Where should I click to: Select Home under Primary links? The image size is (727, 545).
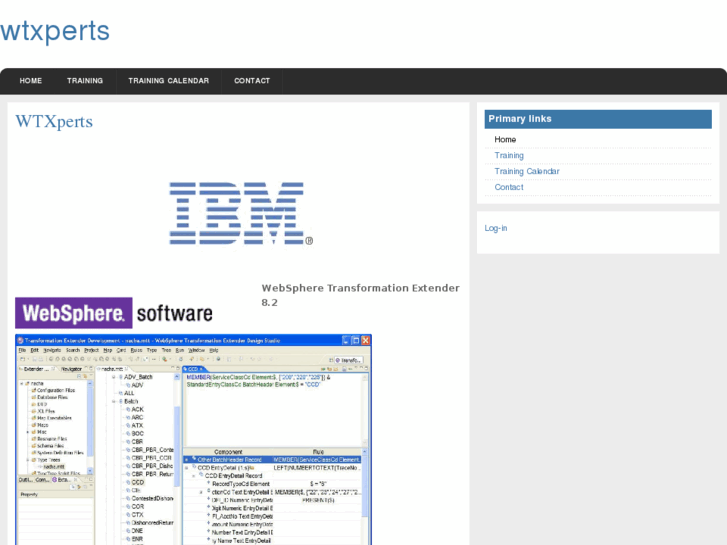(x=505, y=140)
